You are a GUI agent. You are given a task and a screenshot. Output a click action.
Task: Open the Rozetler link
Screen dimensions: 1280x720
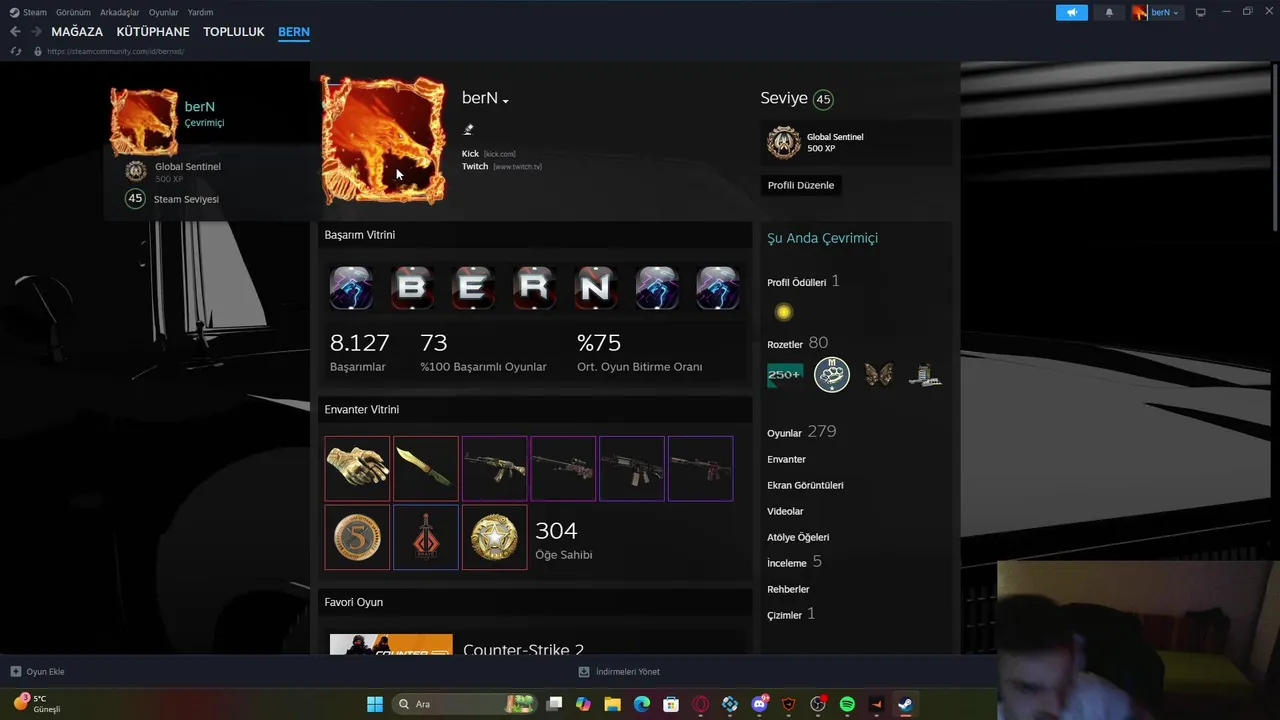click(x=785, y=345)
